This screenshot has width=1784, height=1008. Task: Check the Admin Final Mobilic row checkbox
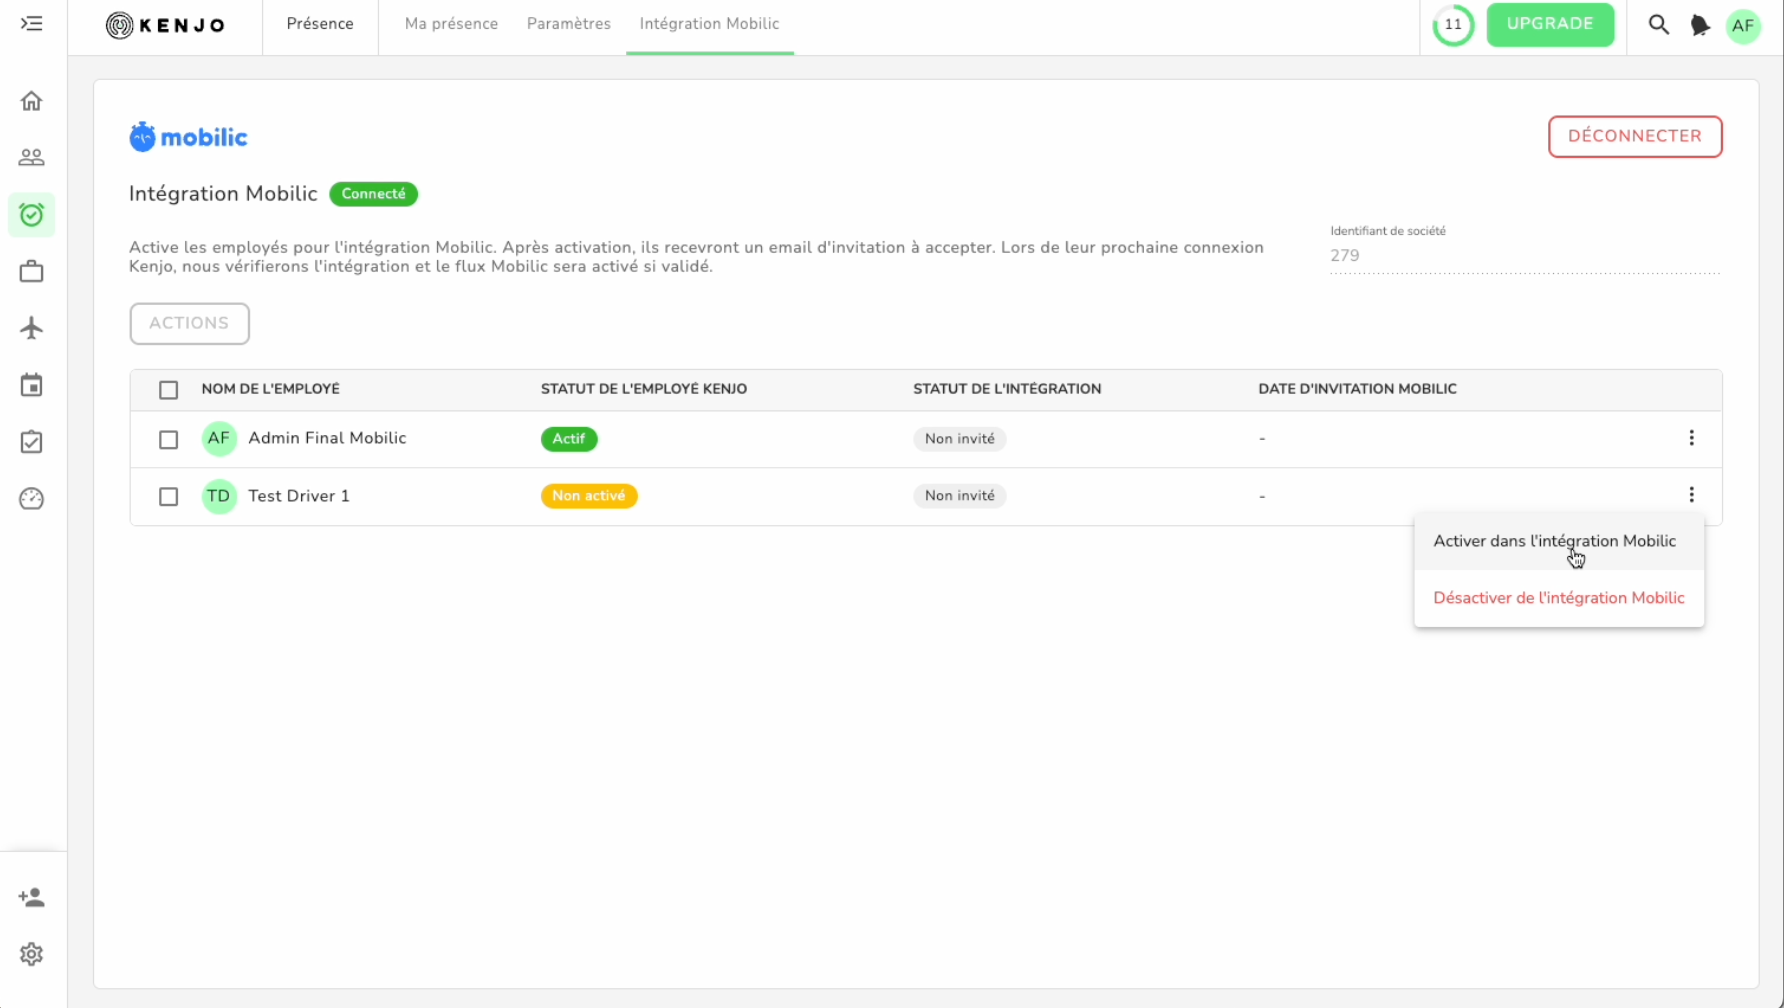pyautogui.click(x=168, y=439)
